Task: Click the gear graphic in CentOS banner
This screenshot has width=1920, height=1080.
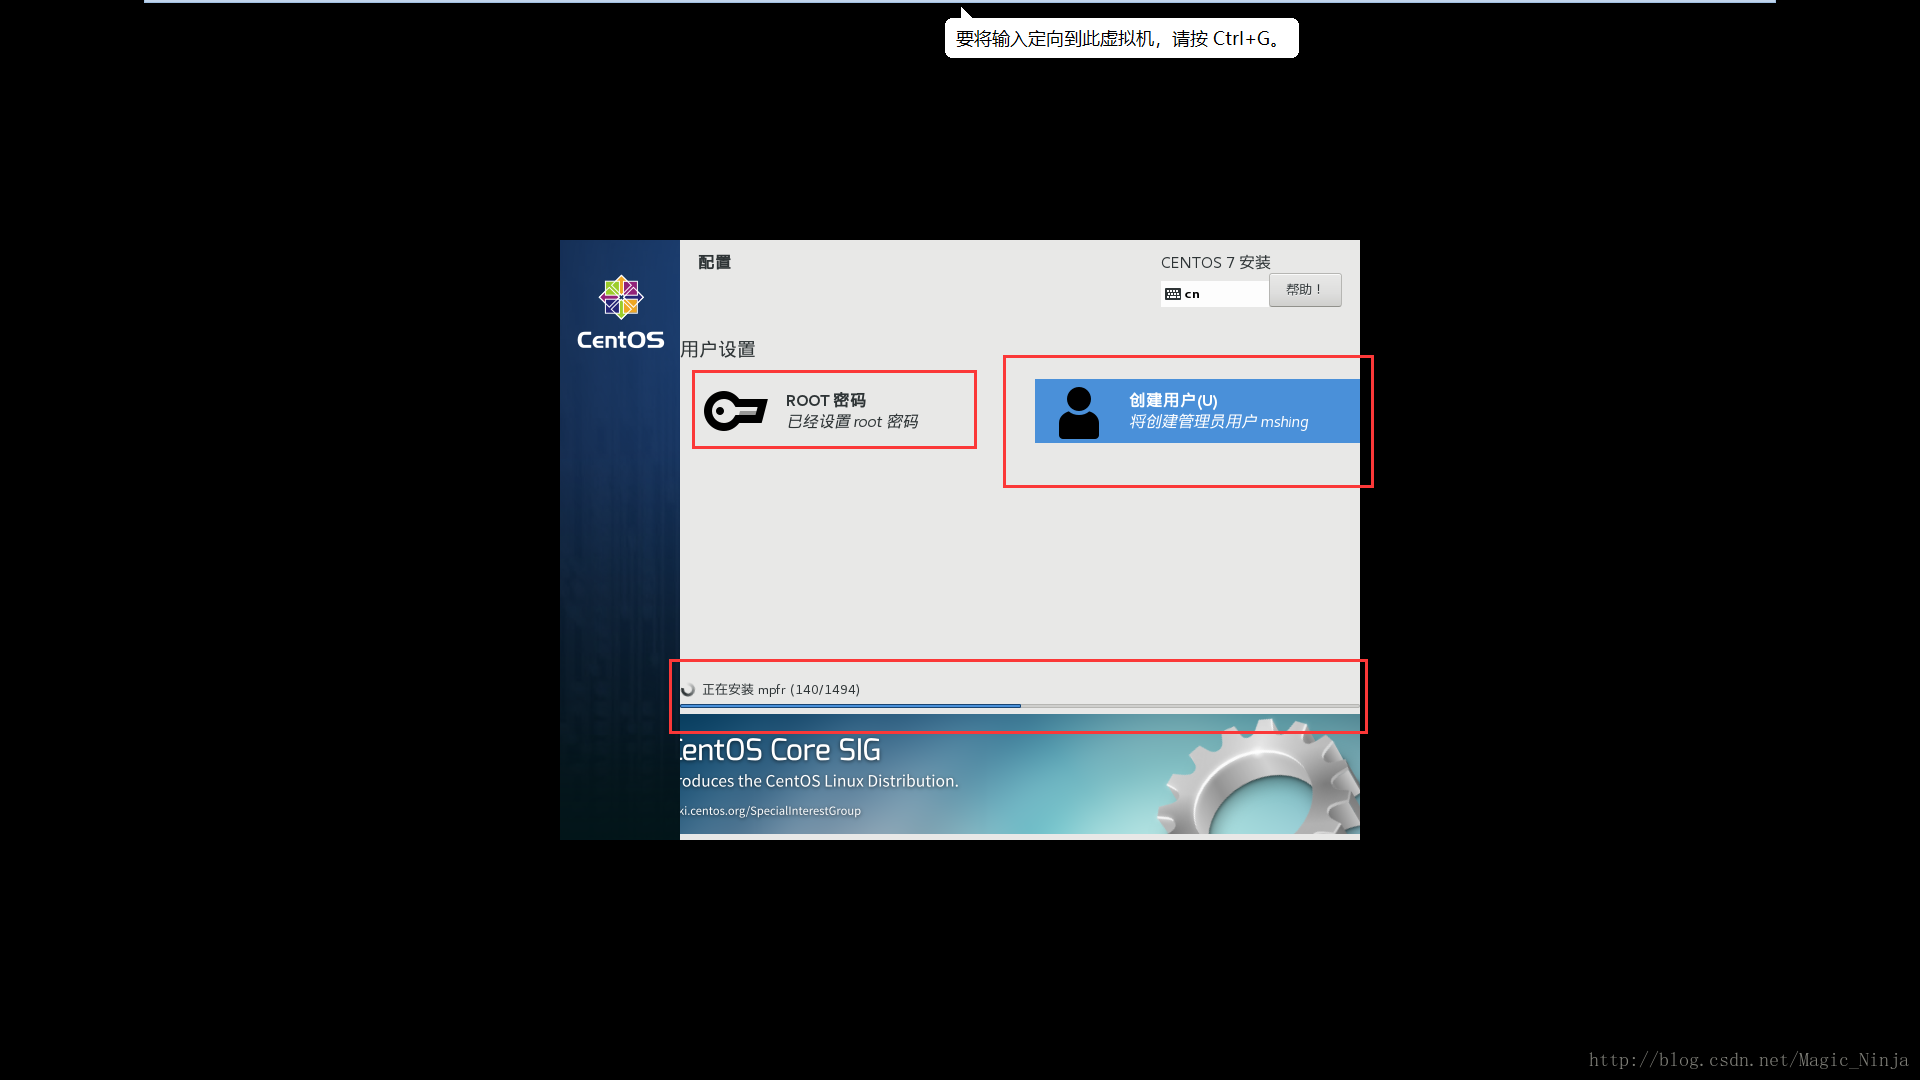Action: click(x=1259, y=777)
